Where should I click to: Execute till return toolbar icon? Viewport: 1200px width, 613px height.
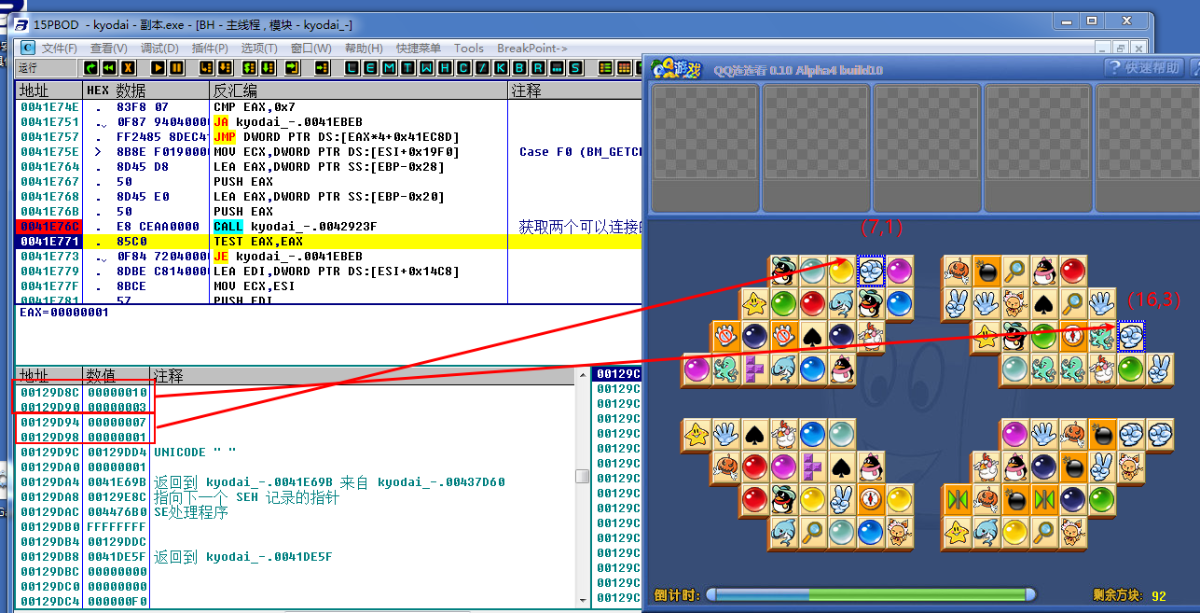pos(292,68)
